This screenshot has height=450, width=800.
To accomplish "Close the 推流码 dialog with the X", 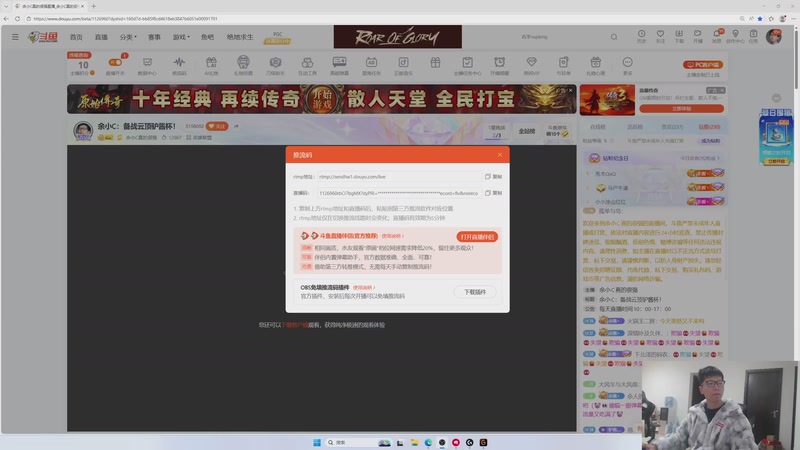I will (x=499, y=155).
